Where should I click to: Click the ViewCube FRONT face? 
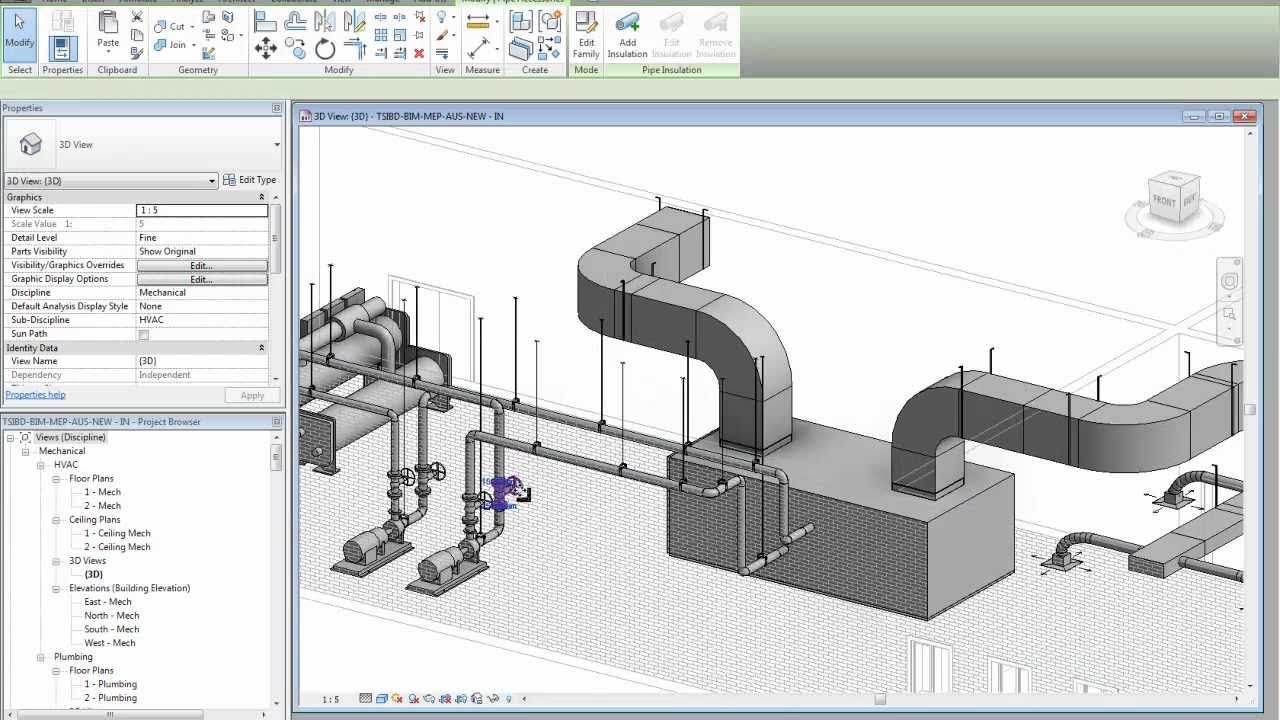coord(1164,200)
